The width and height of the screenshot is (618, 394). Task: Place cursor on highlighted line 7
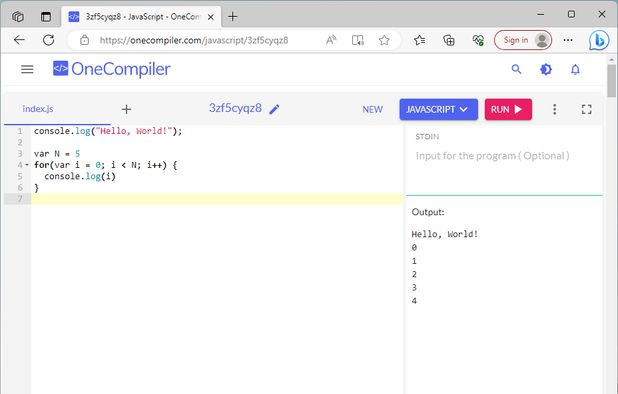[217, 199]
